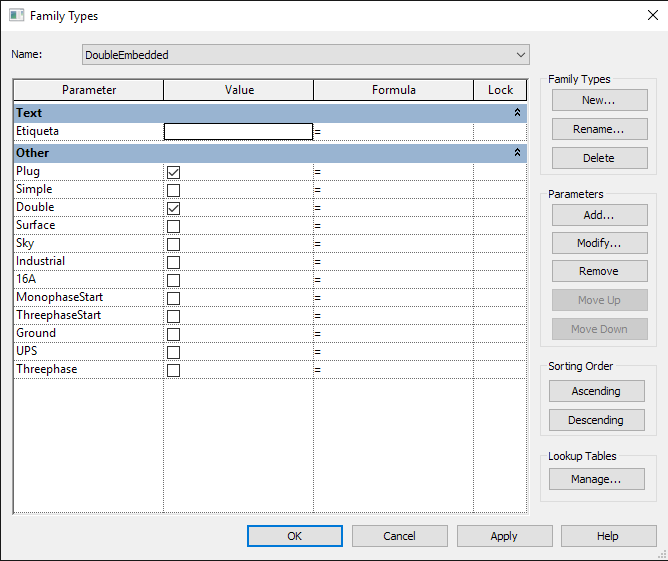Viewport: 668px width, 561px height.
Task: Check the Threephase checkbox
Action: coord(173,370)
